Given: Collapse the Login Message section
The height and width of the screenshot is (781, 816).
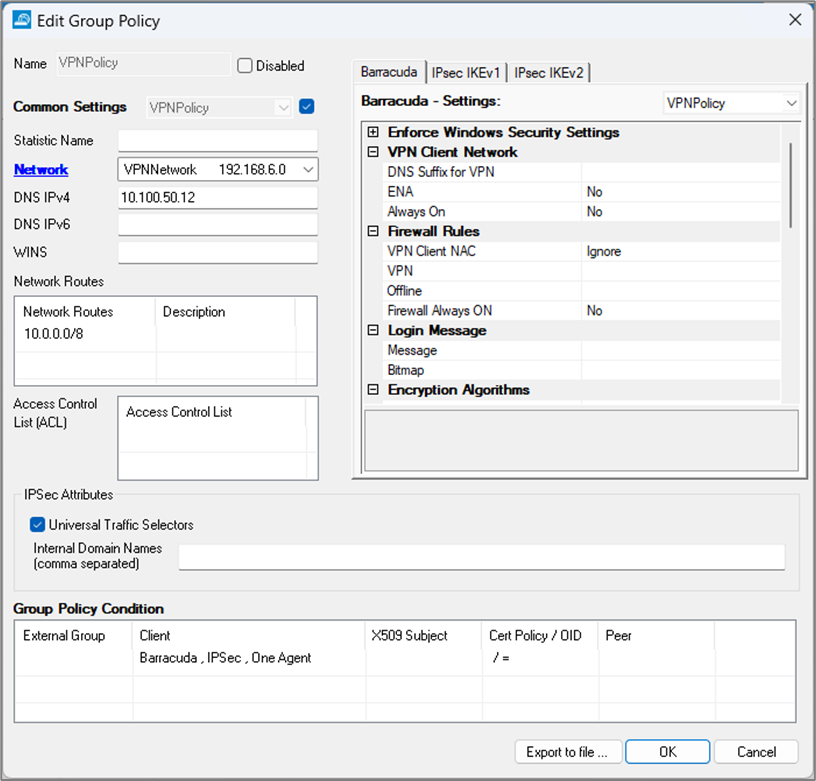Looking at the screenshot, I should [x=373, y=330].
